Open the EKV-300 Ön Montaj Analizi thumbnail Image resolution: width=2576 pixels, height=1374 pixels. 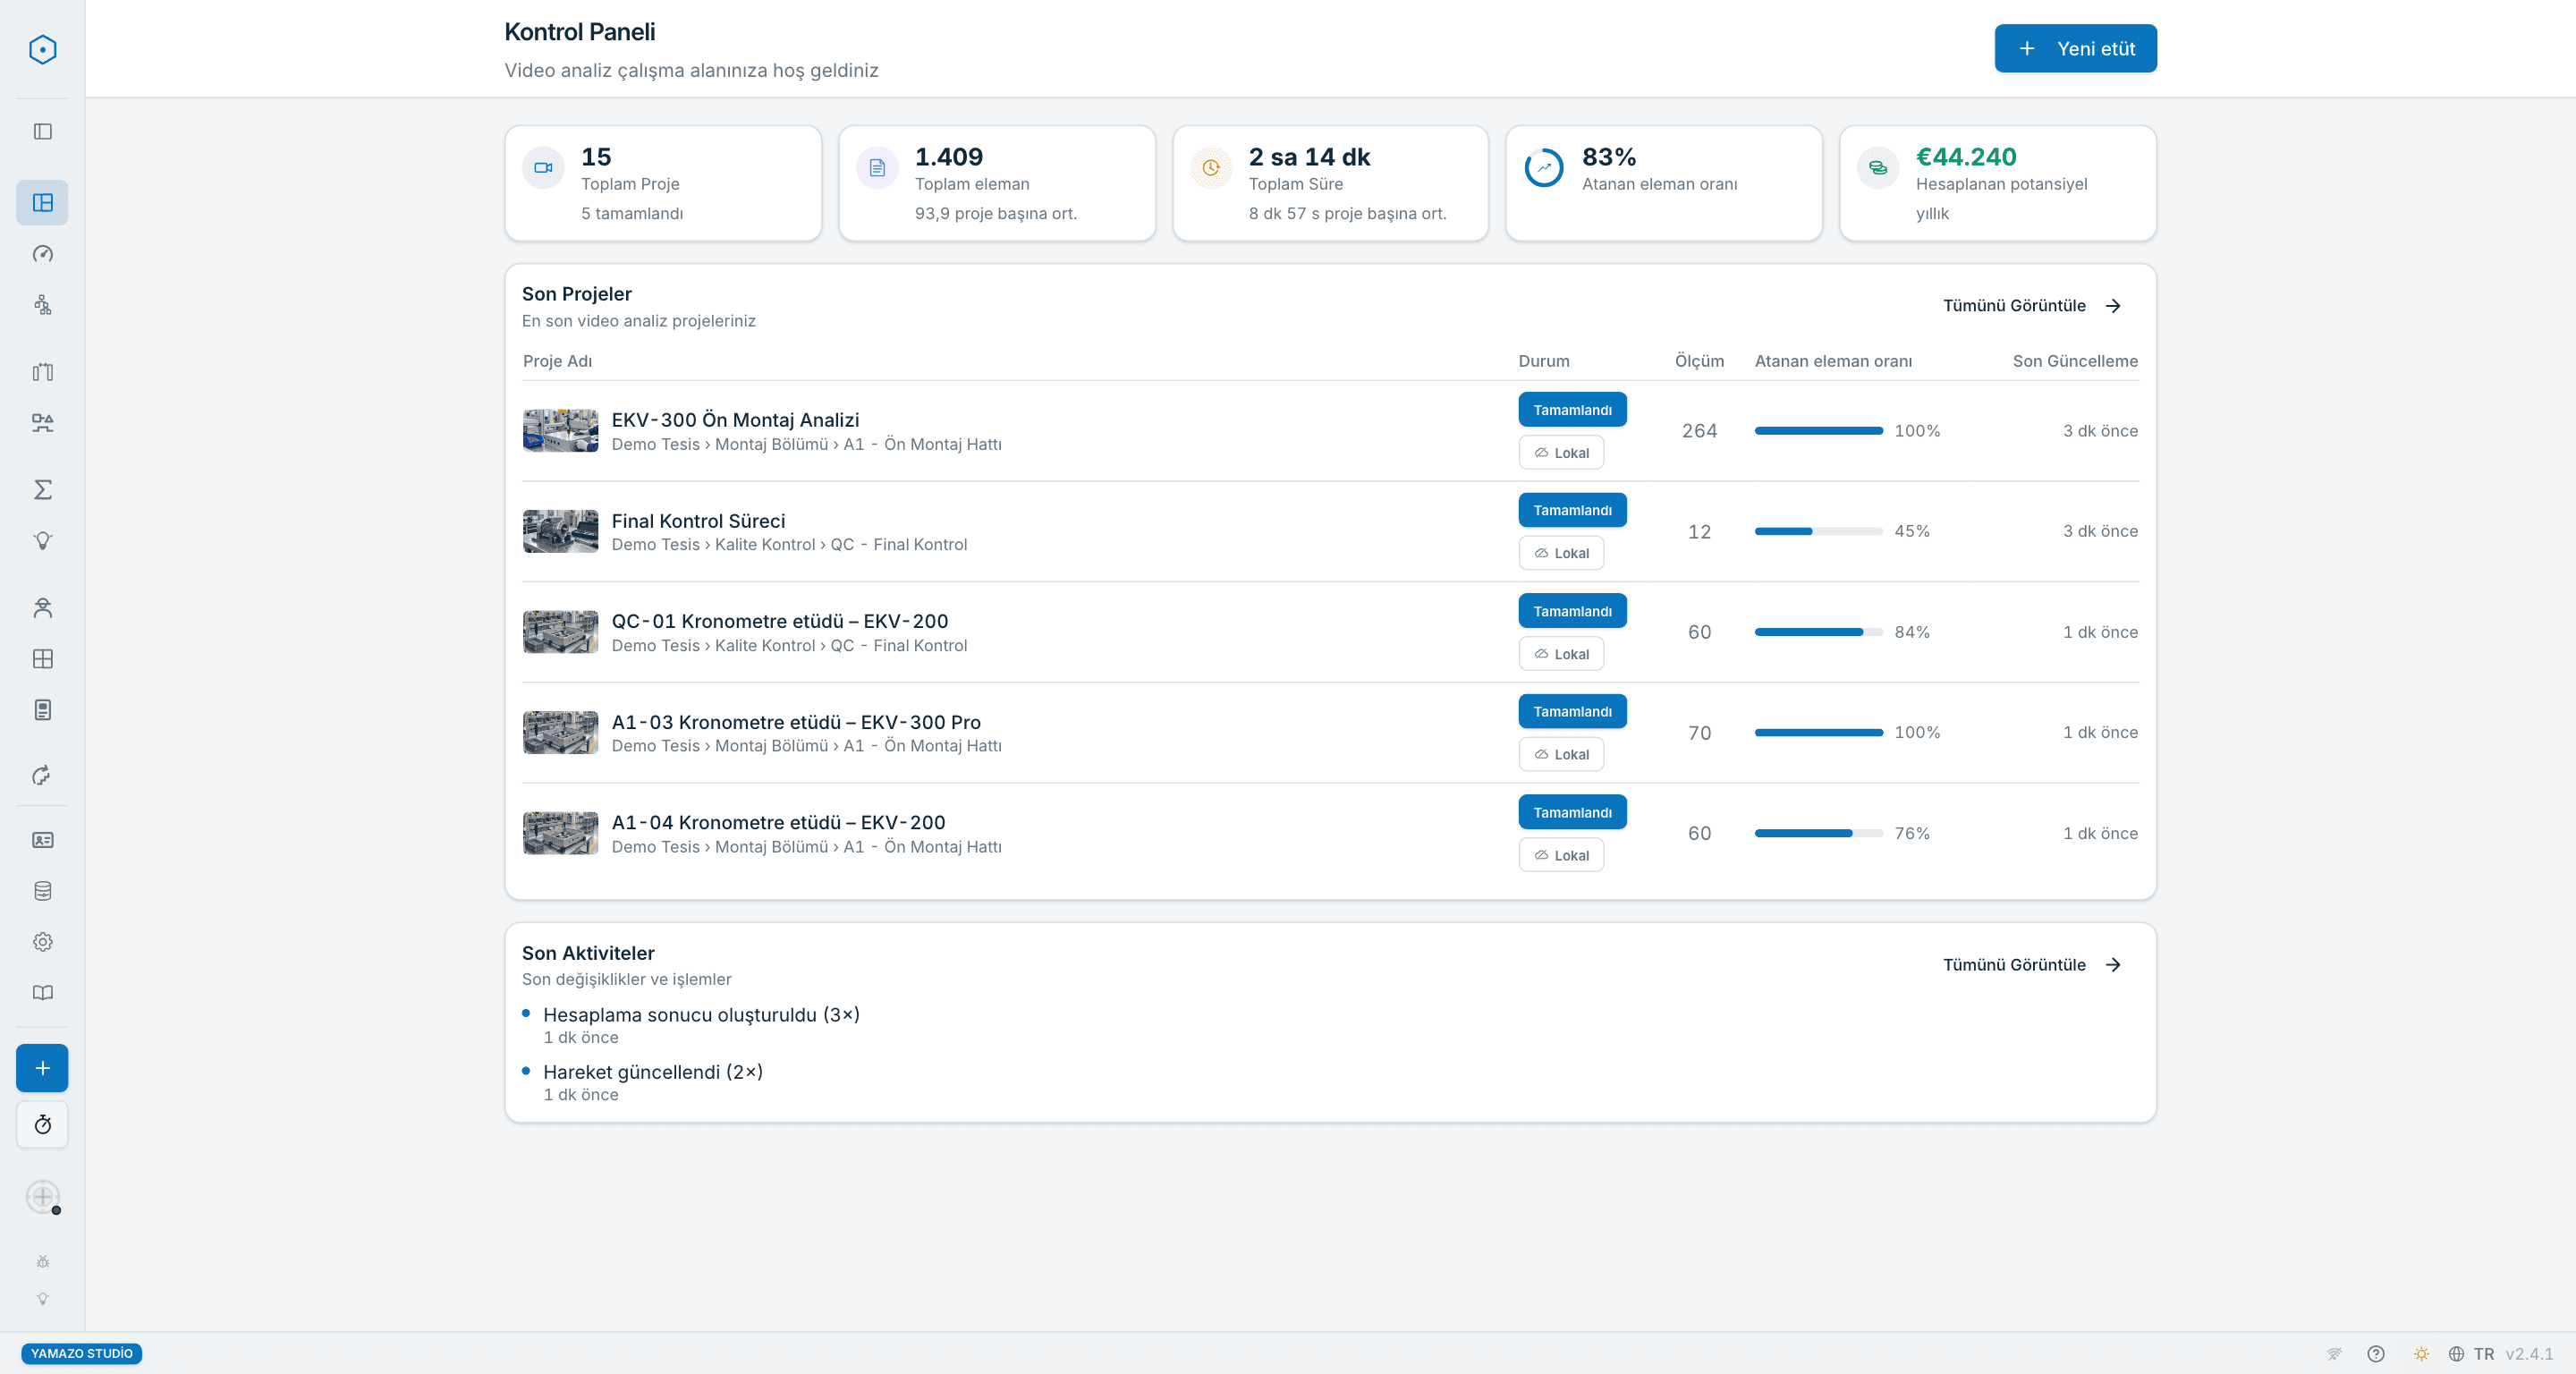tap(560, 431)
